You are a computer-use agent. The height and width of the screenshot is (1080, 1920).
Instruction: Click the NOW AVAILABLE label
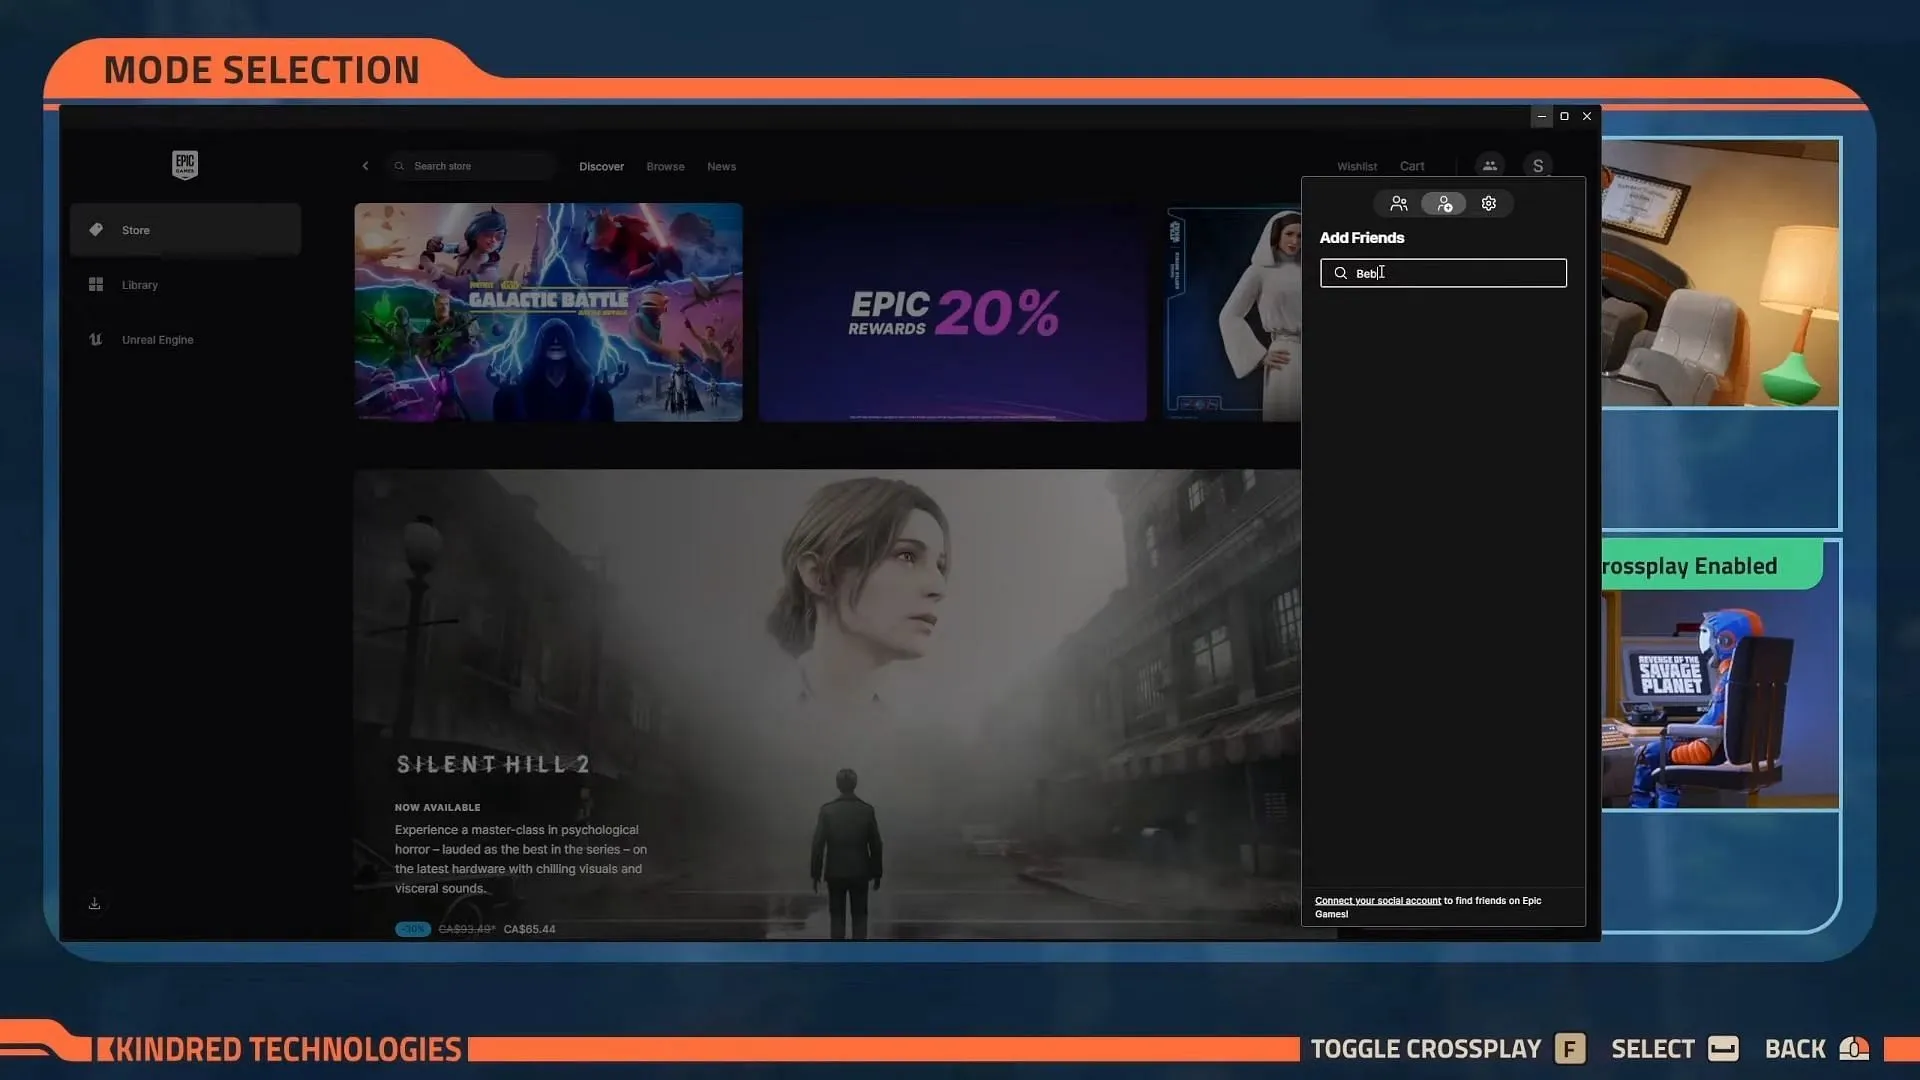coord(437,808)
